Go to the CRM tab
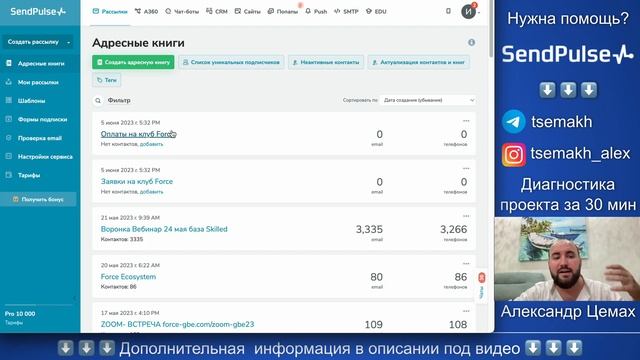 point(217,11)
